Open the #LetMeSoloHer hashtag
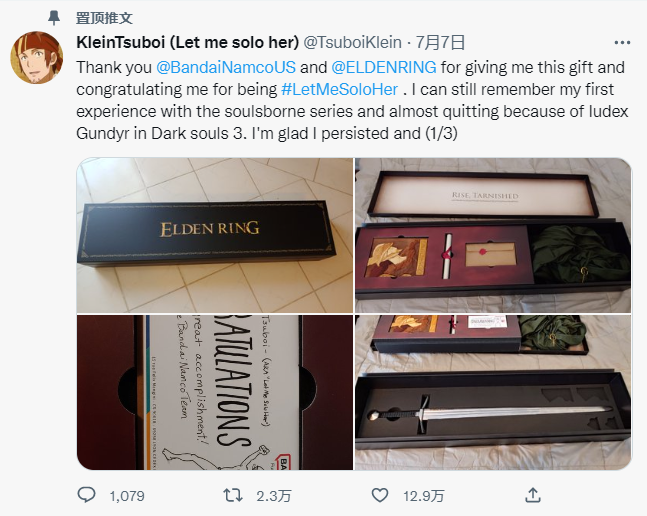The height and width of the screenshot is (516, 647). click(340, 90)
